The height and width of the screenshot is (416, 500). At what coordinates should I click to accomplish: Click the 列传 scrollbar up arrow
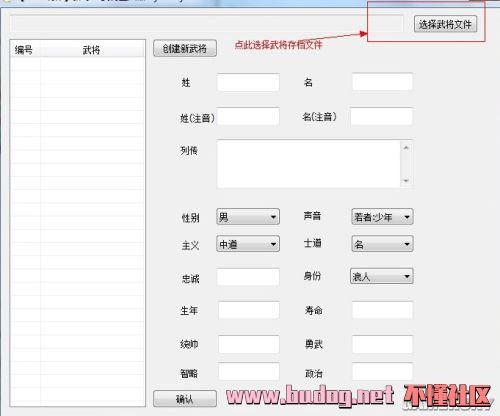coord(406,147)
